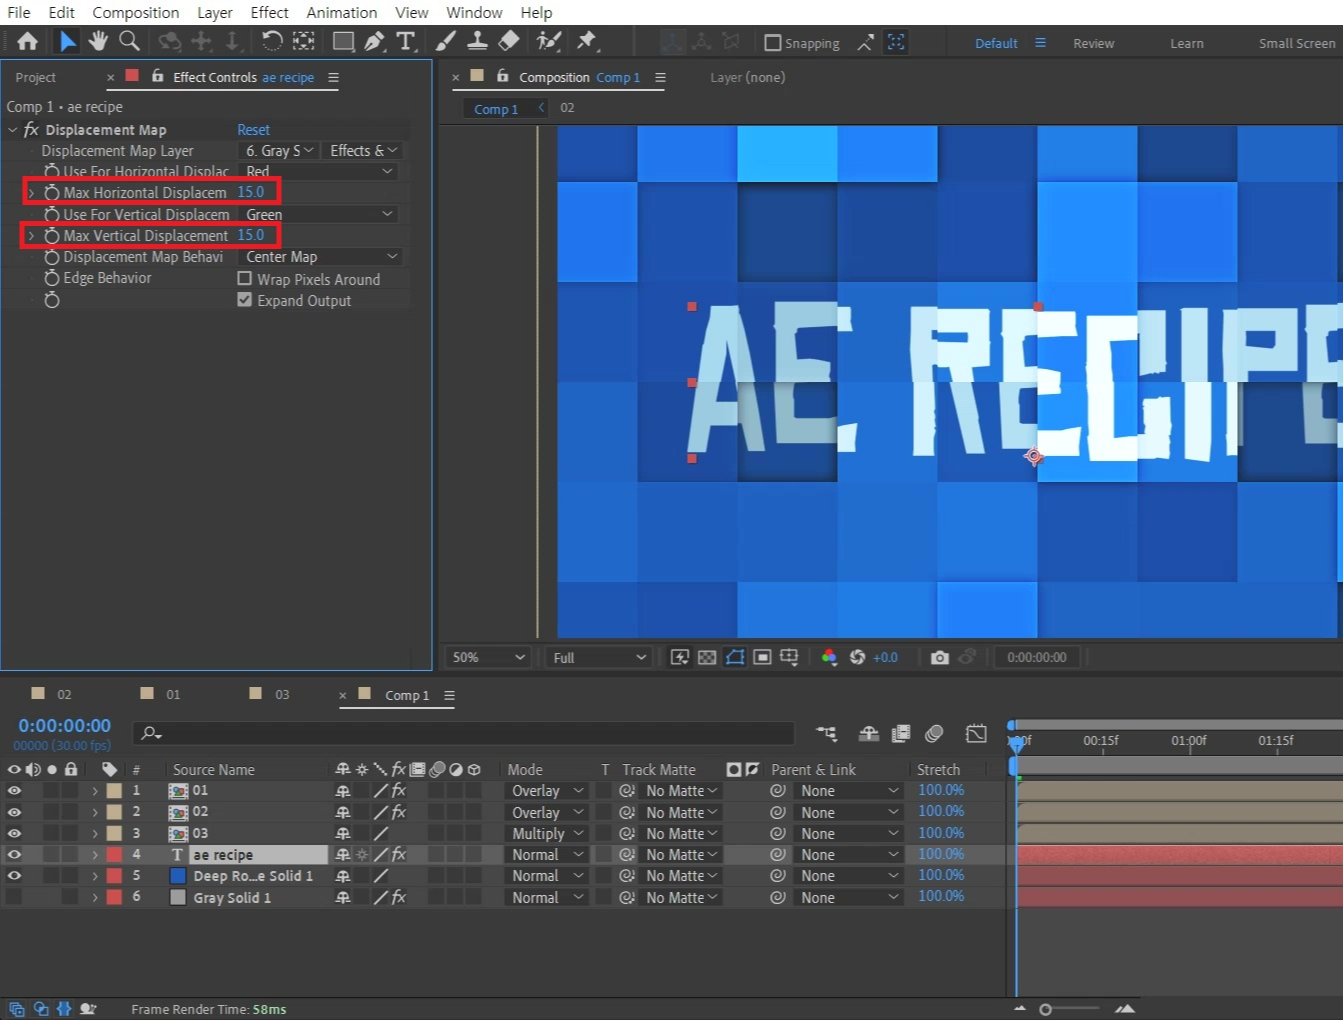Open the Multiply blending mode dropdown
Image resolution: width=1343 pixels, height=1020 pixels.
click(547, 833)
